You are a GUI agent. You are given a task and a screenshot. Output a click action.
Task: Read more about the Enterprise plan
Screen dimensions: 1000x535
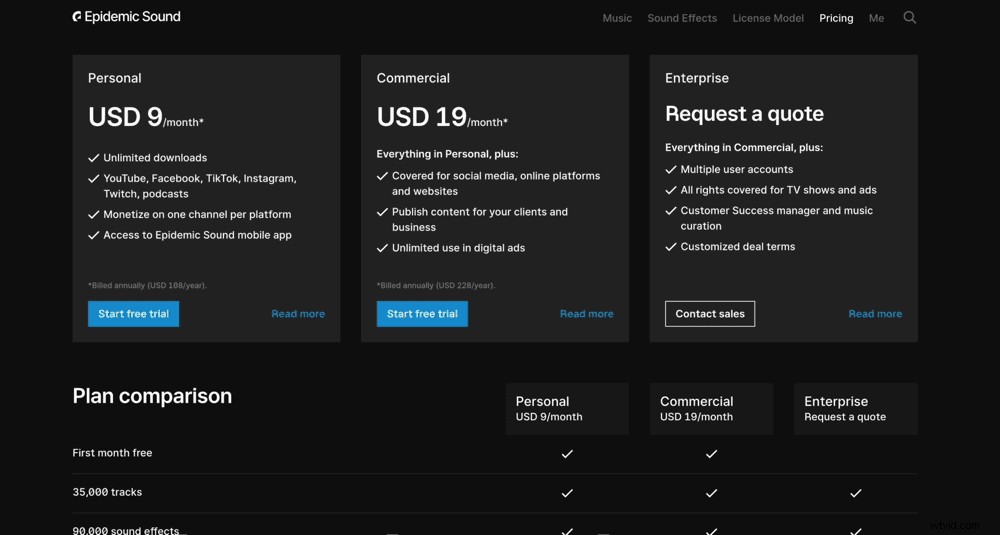click(x=875, y=314)
